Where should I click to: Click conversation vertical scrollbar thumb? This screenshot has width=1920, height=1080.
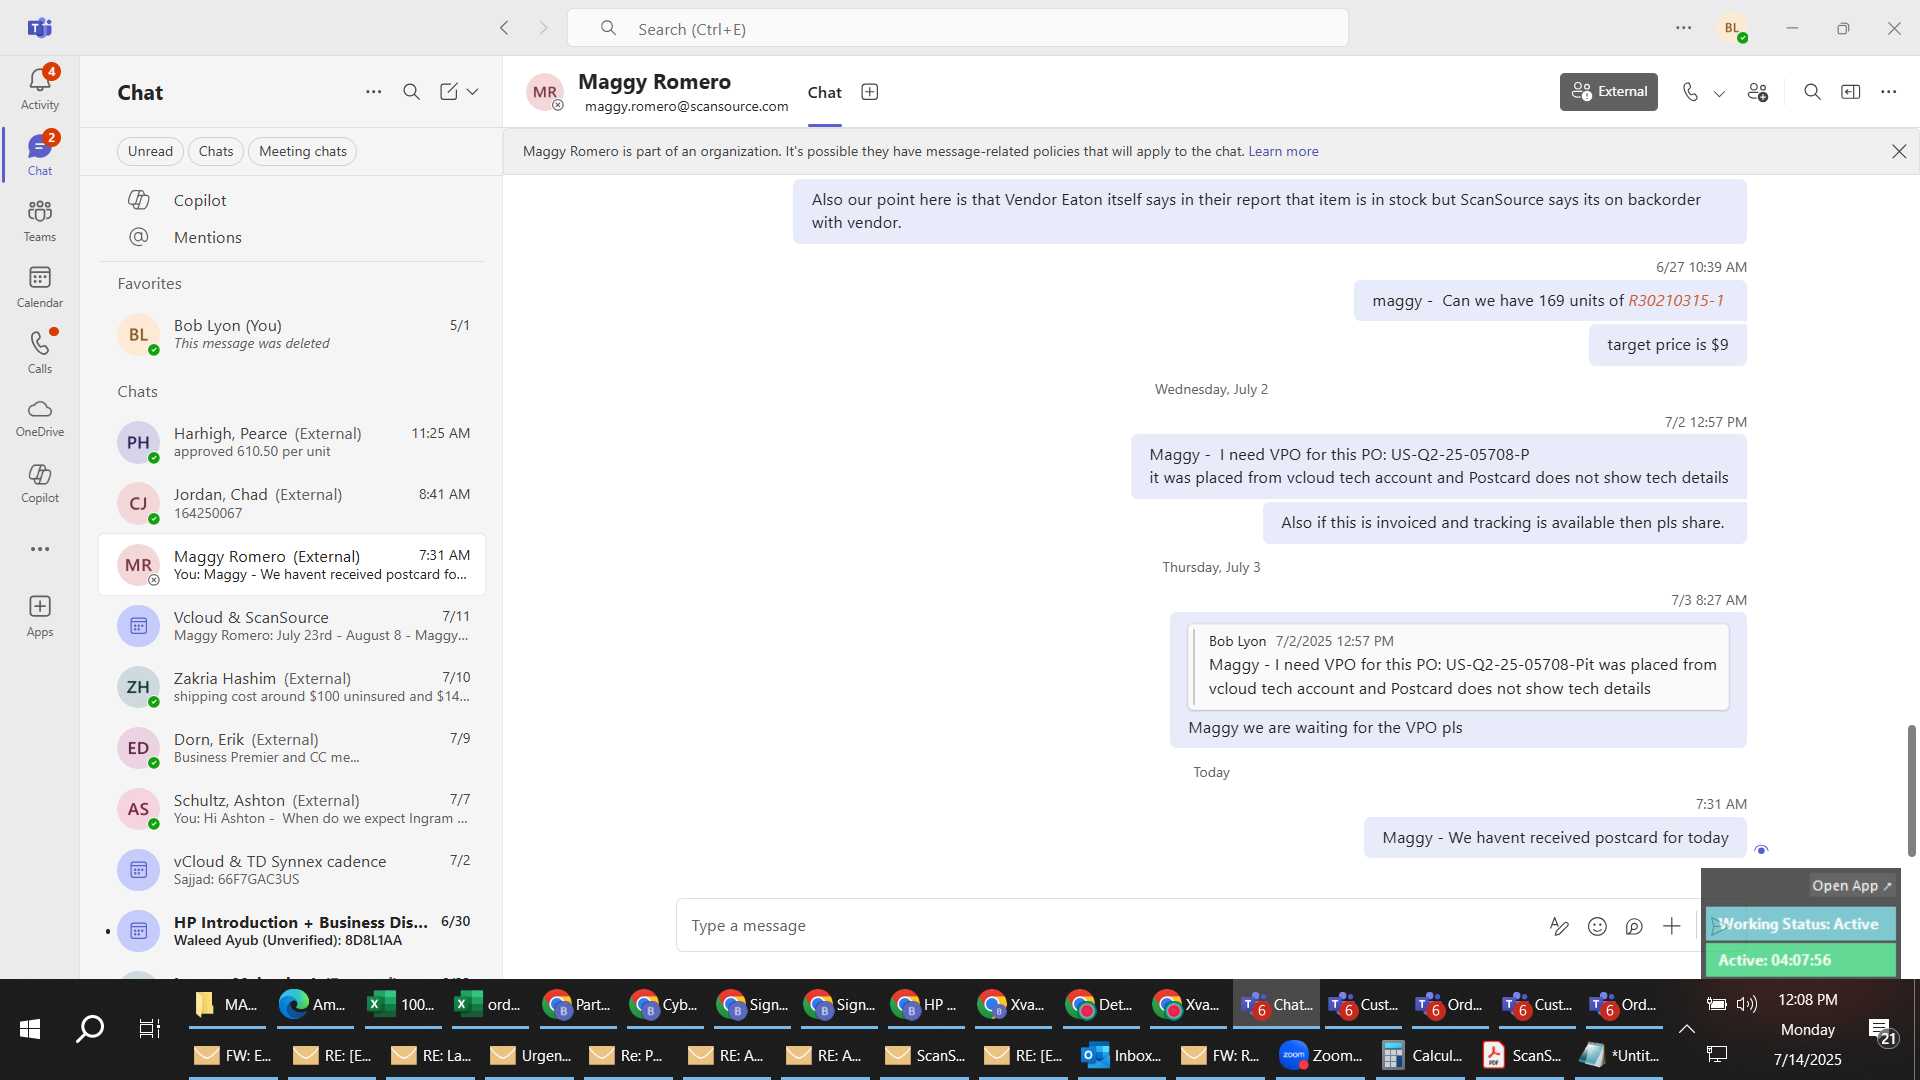tap(1912, 790)
